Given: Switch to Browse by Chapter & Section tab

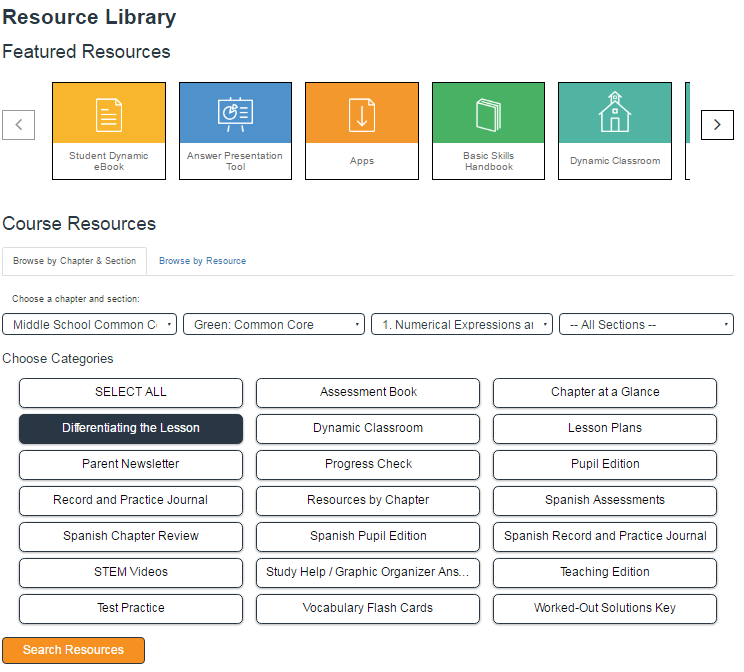Looking at the screenshot, I should 74,261.
